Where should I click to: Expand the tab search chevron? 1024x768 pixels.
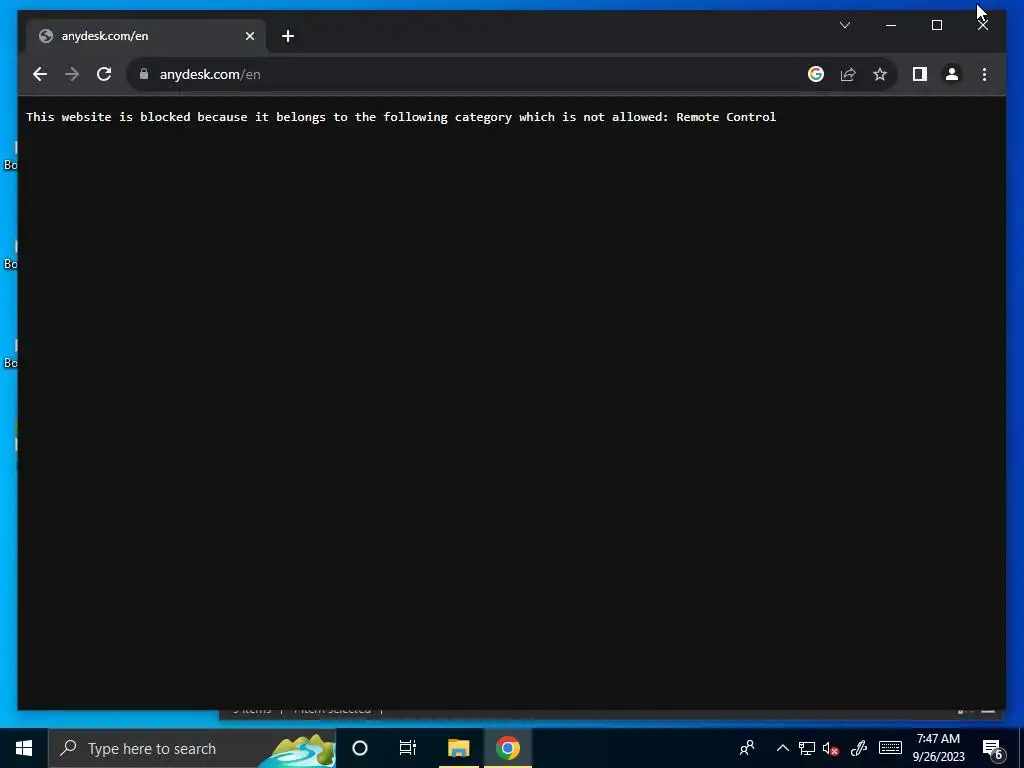pos(844,25)
